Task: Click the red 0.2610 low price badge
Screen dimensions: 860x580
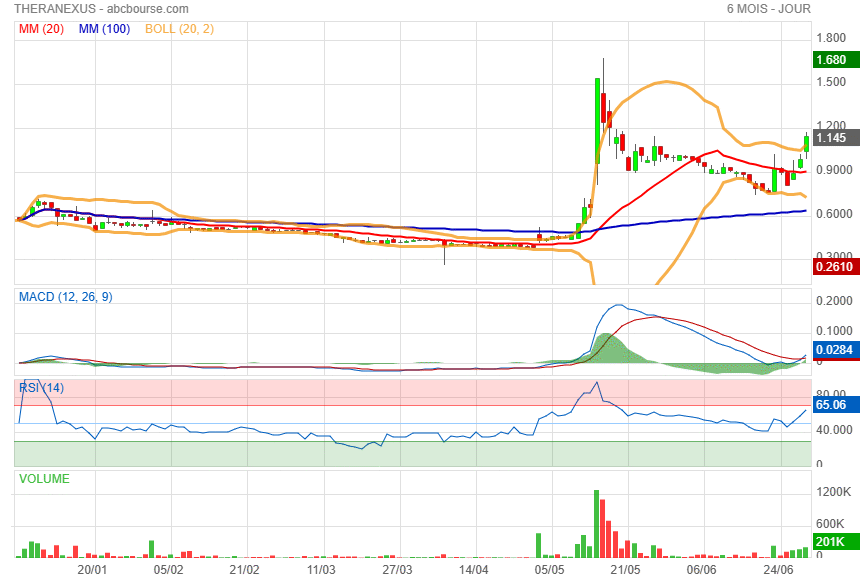Action: [x=836, y=267]
